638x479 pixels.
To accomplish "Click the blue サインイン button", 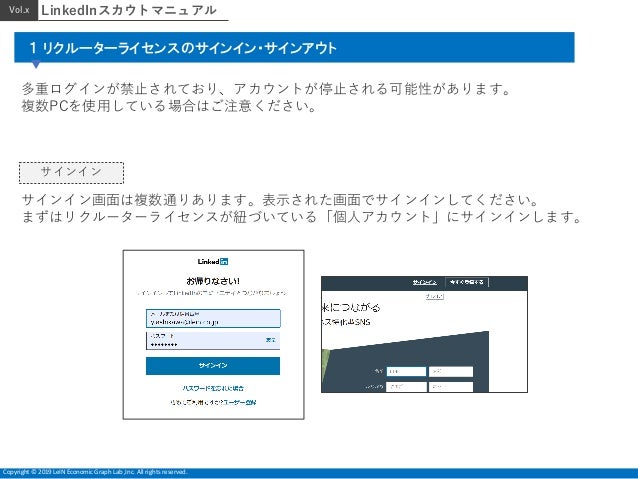I will pyautogui.click(x=213, y=365).
